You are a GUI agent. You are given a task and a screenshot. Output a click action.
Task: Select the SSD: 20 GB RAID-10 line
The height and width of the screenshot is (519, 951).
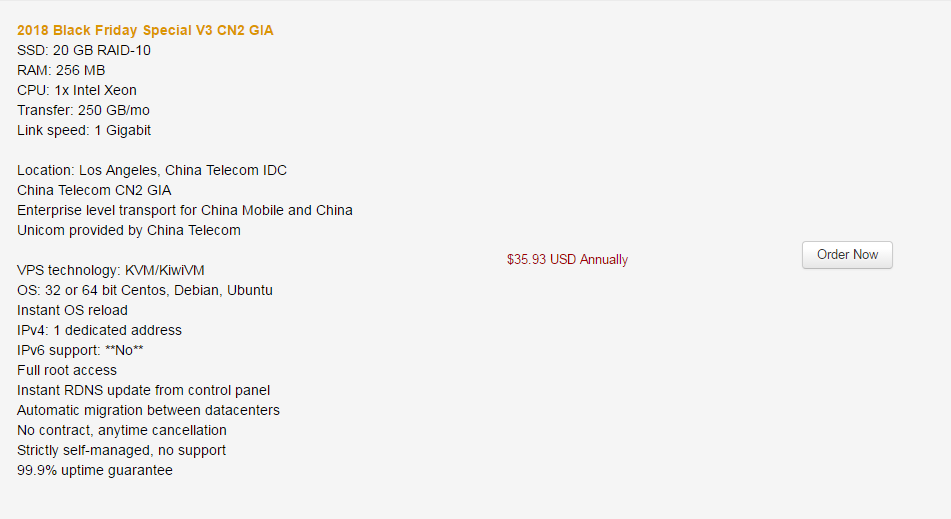(84, 50)
